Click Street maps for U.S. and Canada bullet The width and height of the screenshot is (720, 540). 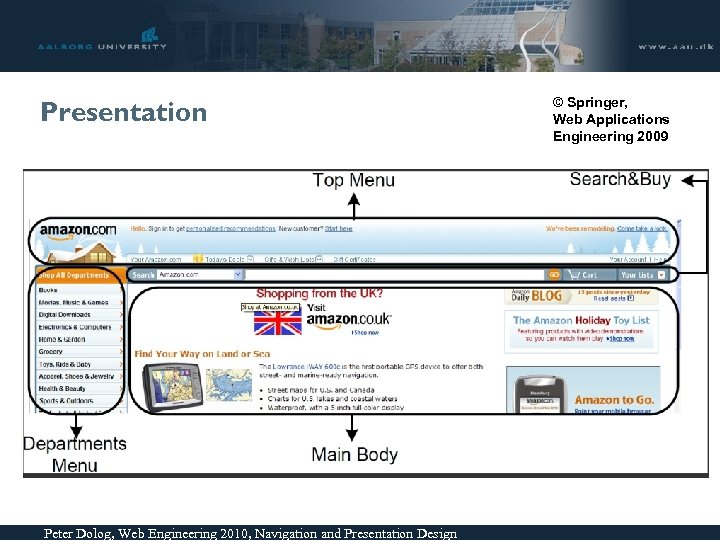coord(321,390)
